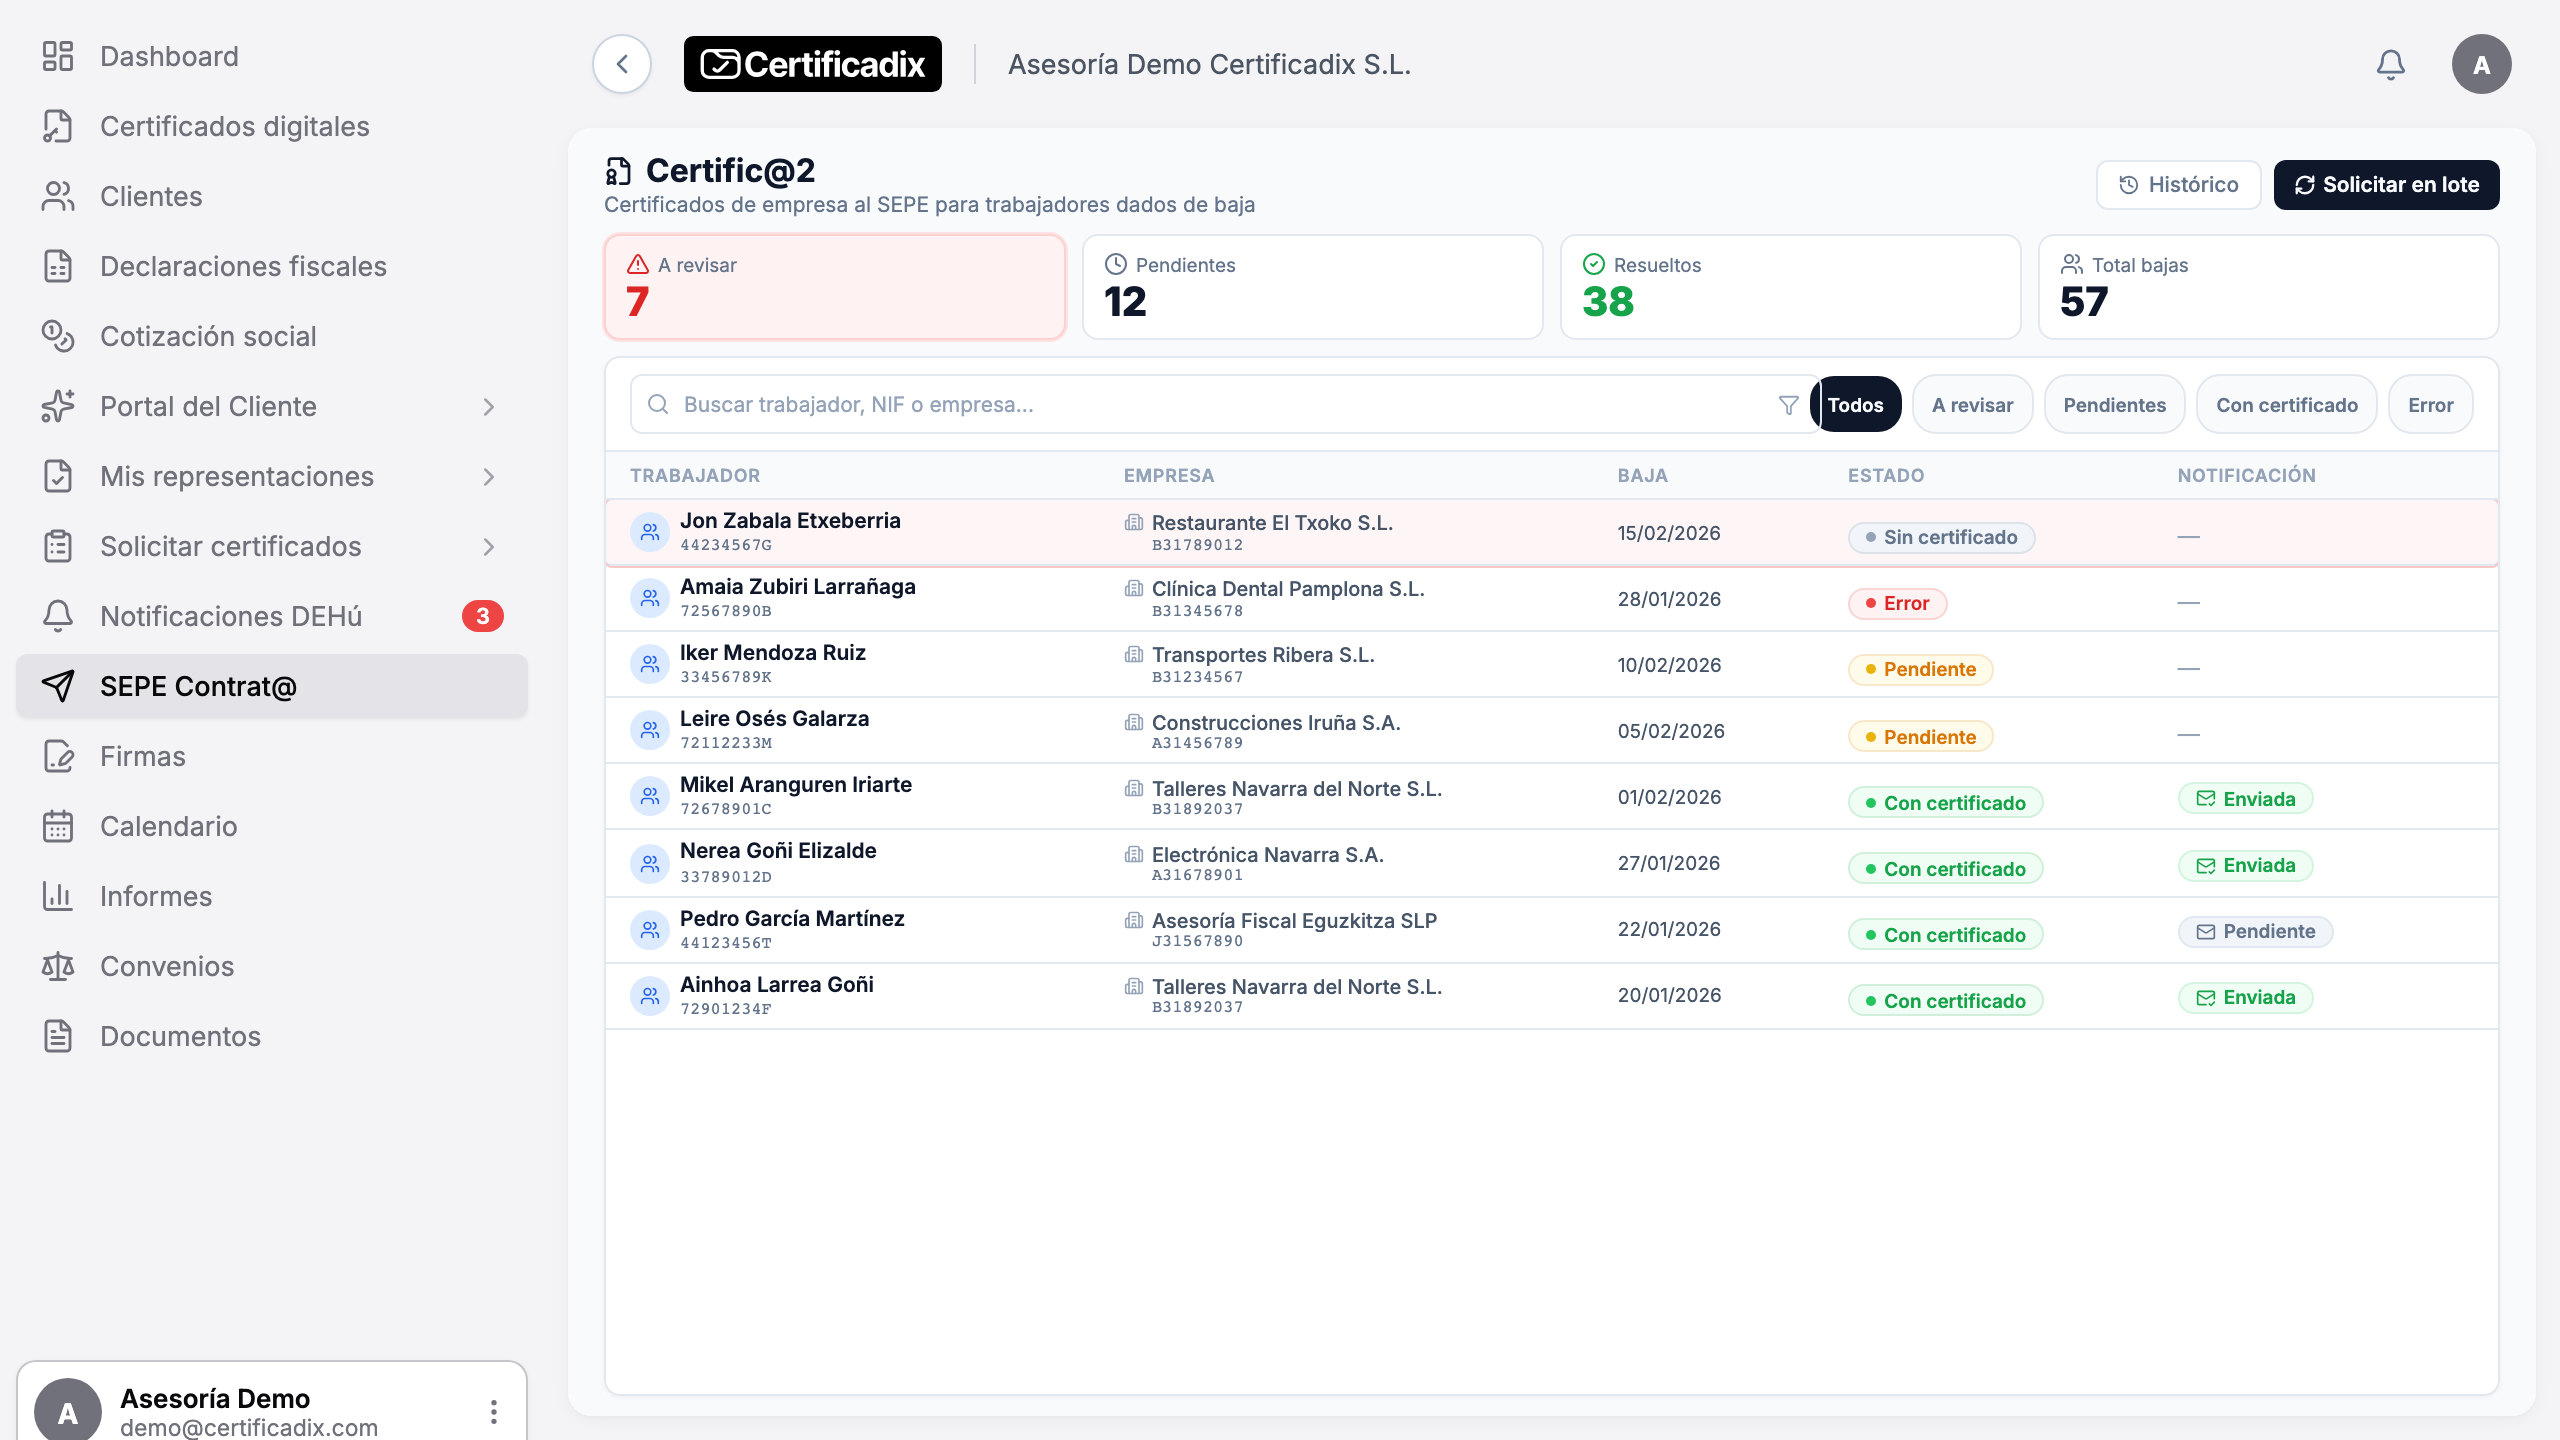Open the user avatar in top right
This screenshot has width=2560, height=1440.
pyautogui.click(x=2481, y=65)
